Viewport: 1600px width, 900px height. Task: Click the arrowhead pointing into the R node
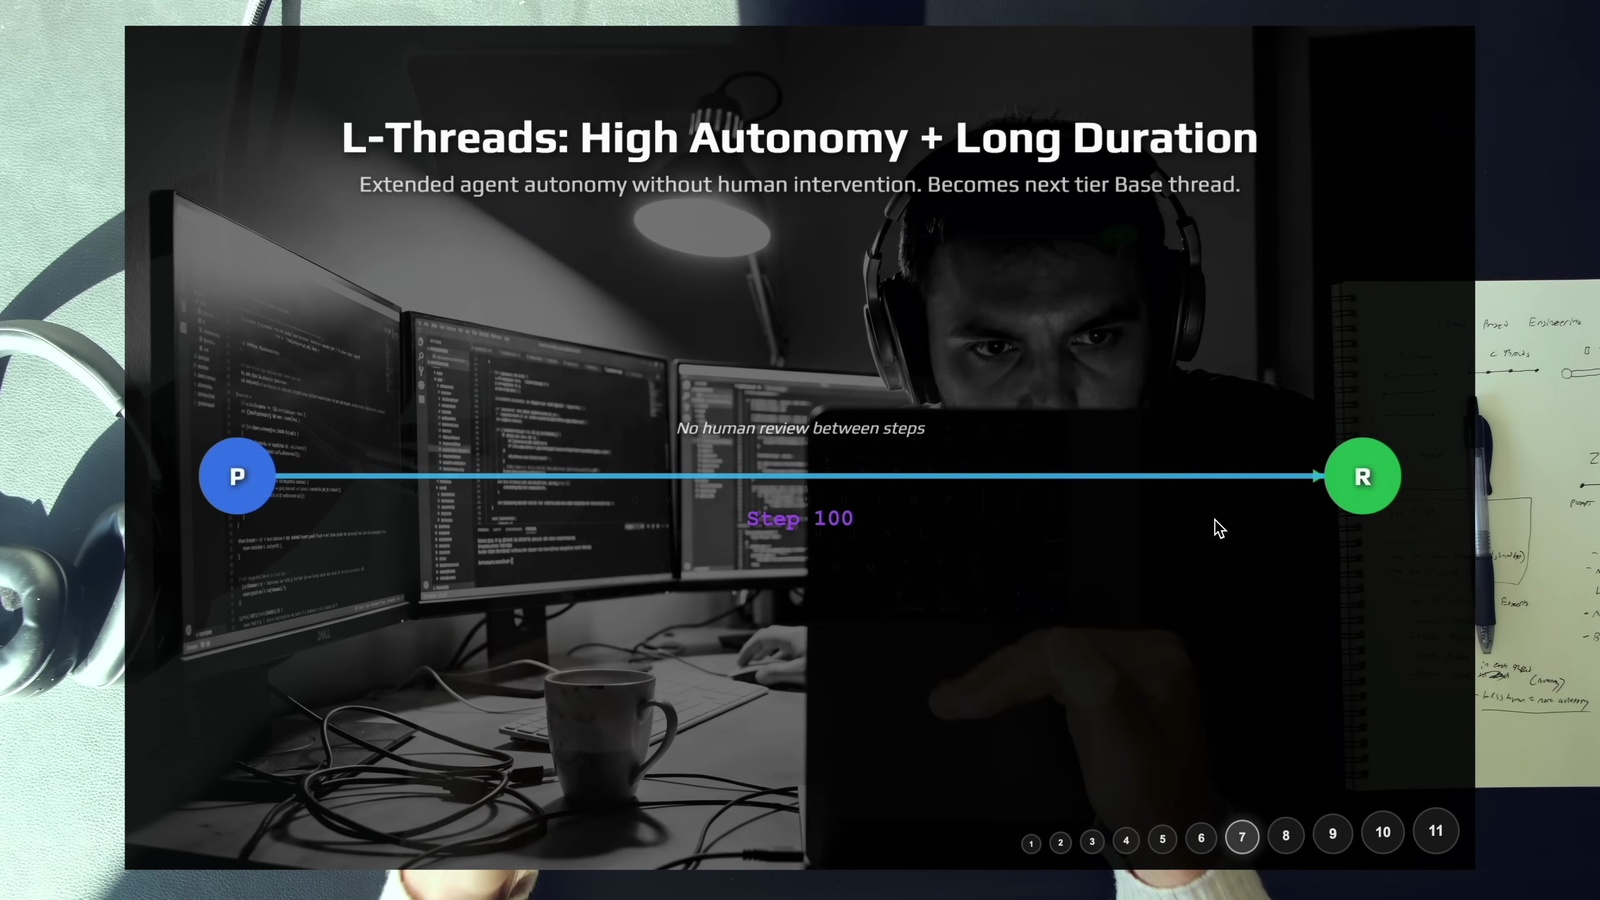(1318, 476)
